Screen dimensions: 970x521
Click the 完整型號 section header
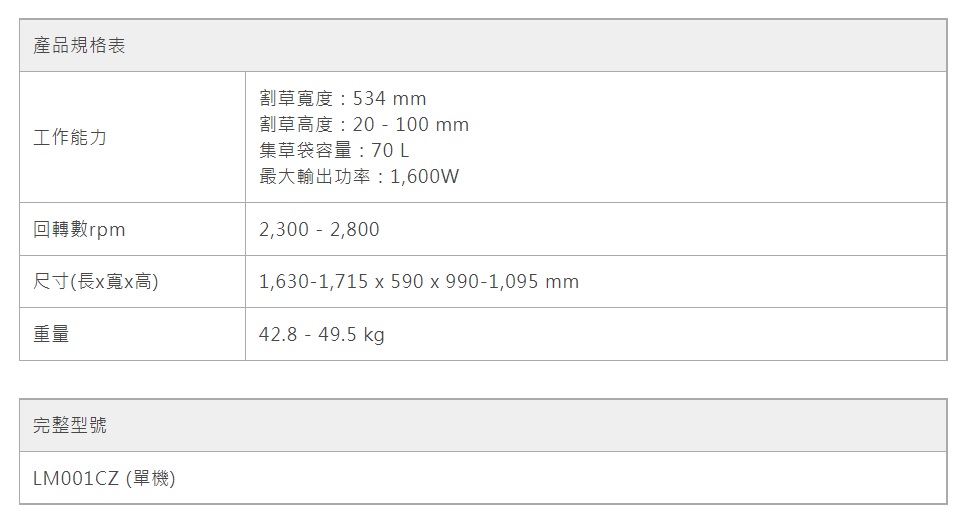[x=70, y=426]
